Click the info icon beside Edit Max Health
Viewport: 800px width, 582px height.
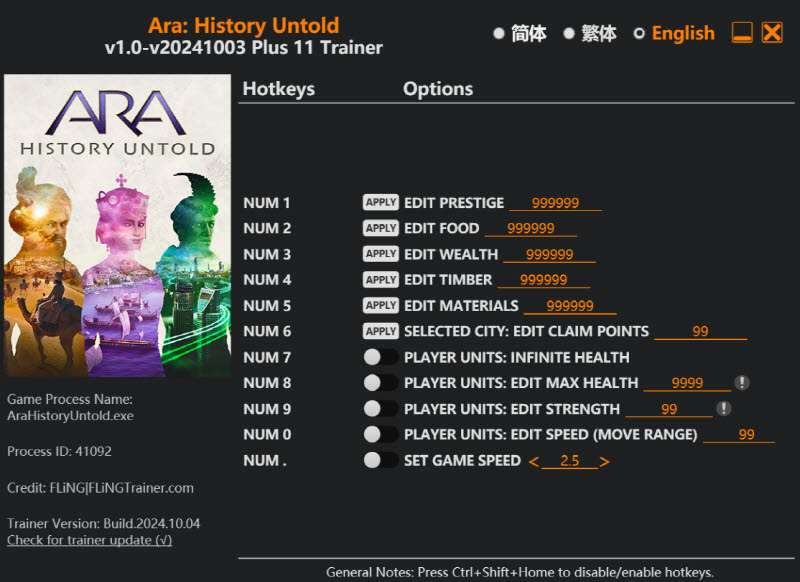pyautogui.click(x=742, y=383)
